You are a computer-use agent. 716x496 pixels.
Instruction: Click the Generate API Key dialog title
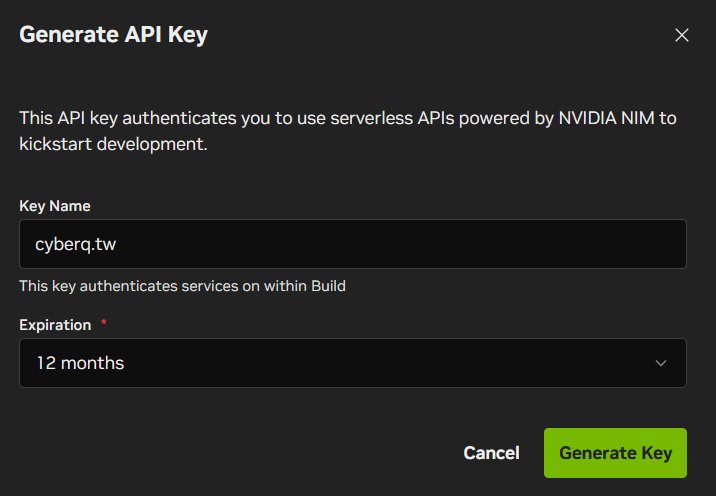pyautogui.click(x=113, y=35)
